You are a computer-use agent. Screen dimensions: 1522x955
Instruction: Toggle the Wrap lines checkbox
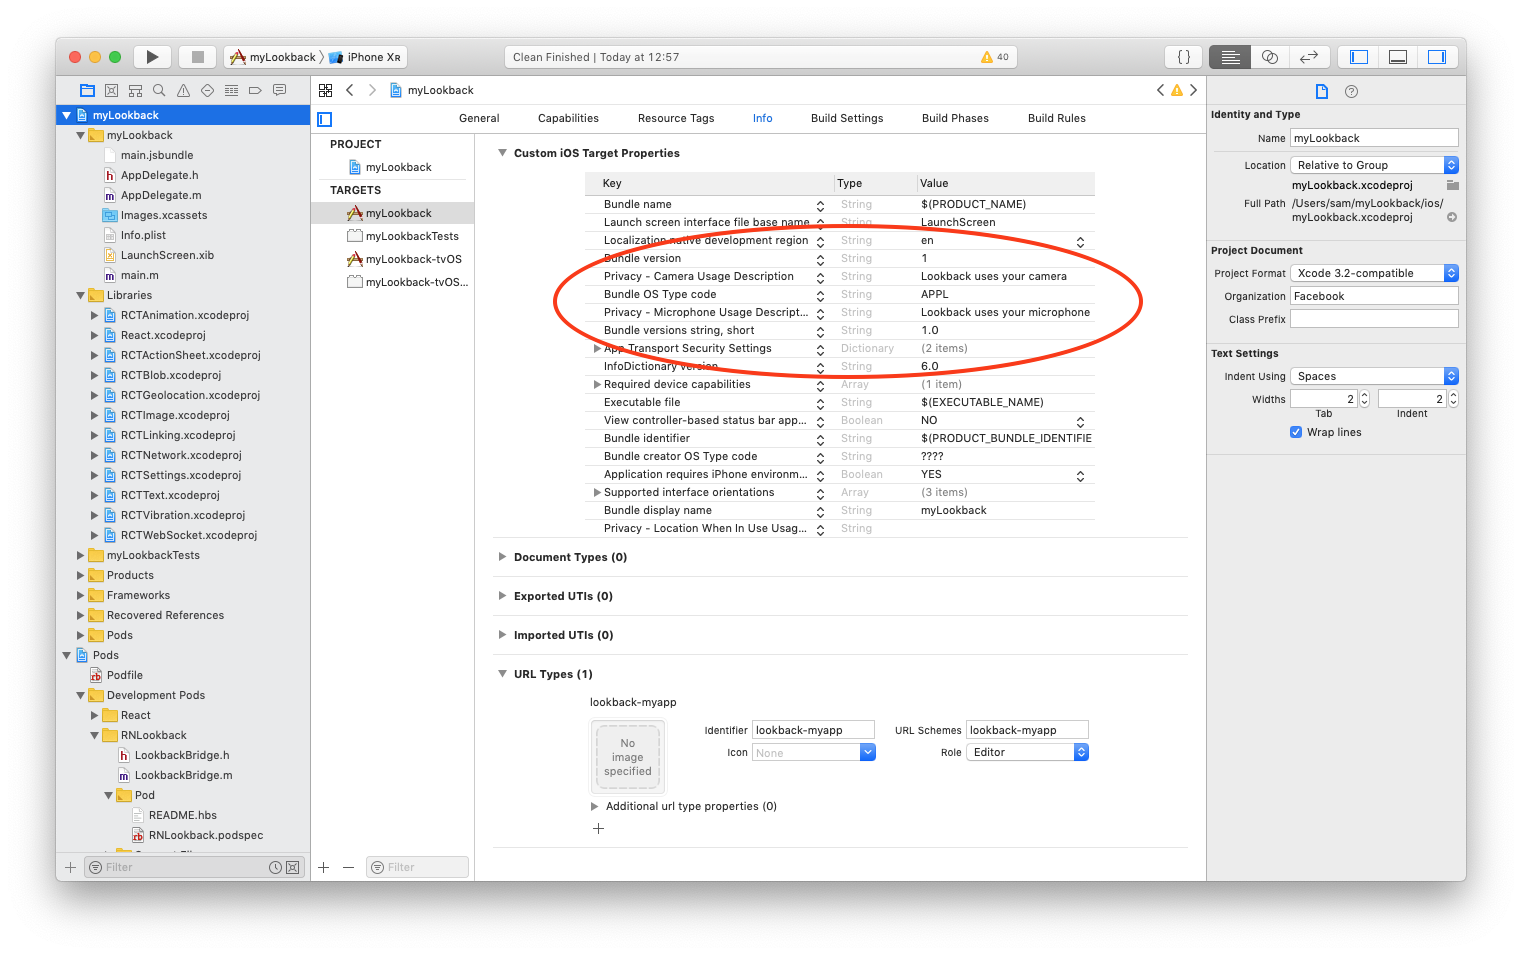click(x=1296, y=432)
